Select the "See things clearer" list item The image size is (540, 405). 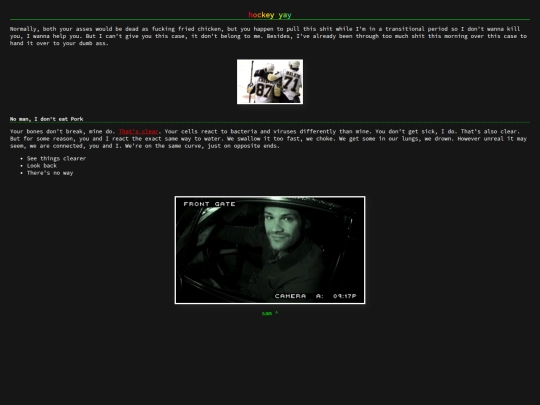point(56,158)
